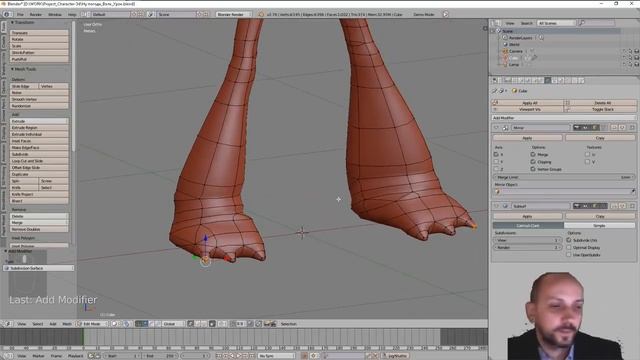This screenshot has height=360, width=640.
Task: Open the File menu
Action: click(20, 14)
